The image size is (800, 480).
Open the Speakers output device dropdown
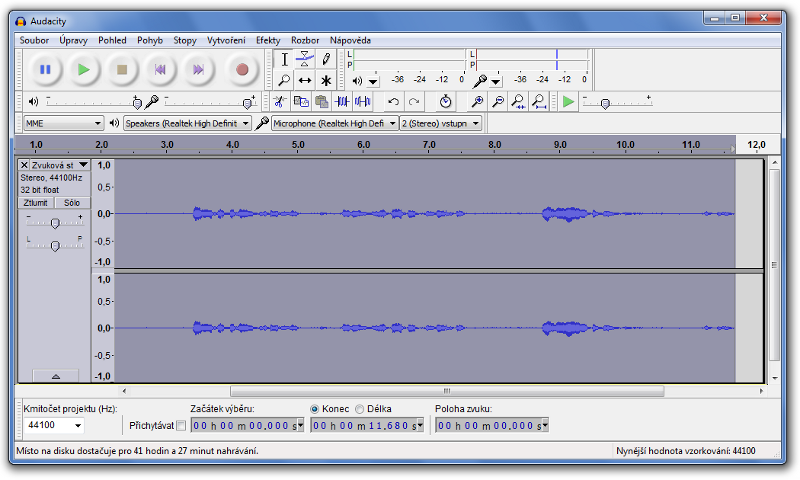[186, 123]
